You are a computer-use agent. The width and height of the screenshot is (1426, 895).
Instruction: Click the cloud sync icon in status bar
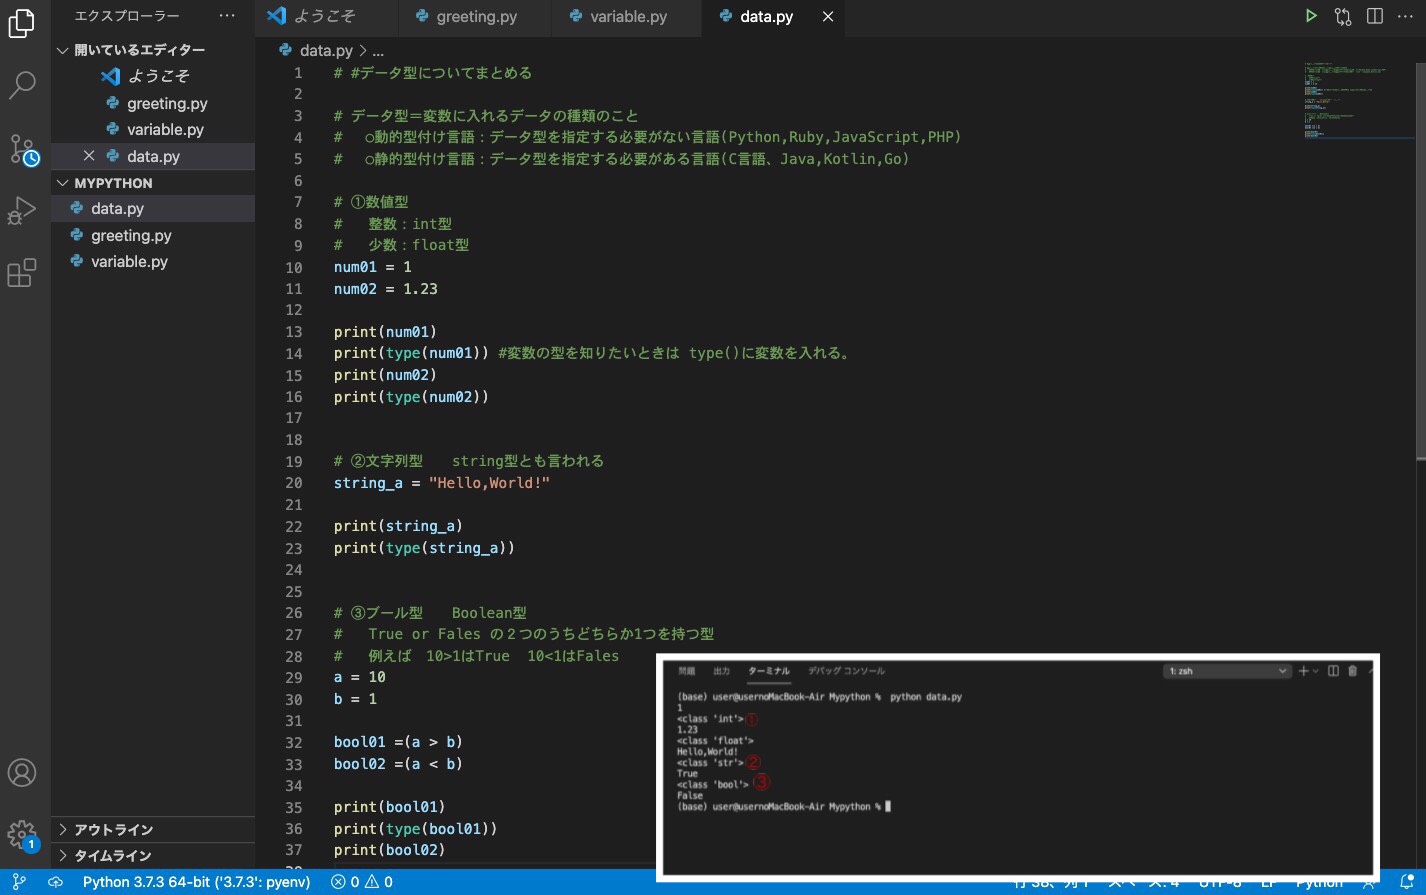pyautogui.click(x=55, y=882)
